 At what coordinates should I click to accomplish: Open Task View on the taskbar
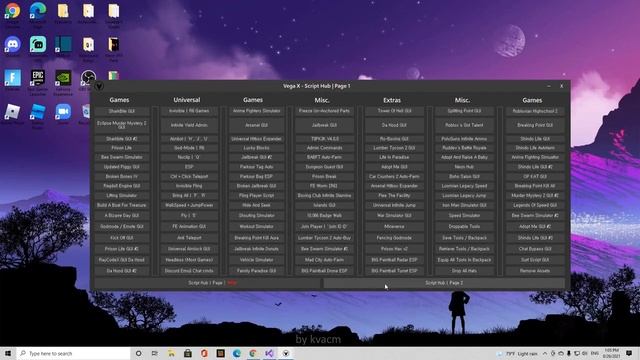[x=154, y=353]
